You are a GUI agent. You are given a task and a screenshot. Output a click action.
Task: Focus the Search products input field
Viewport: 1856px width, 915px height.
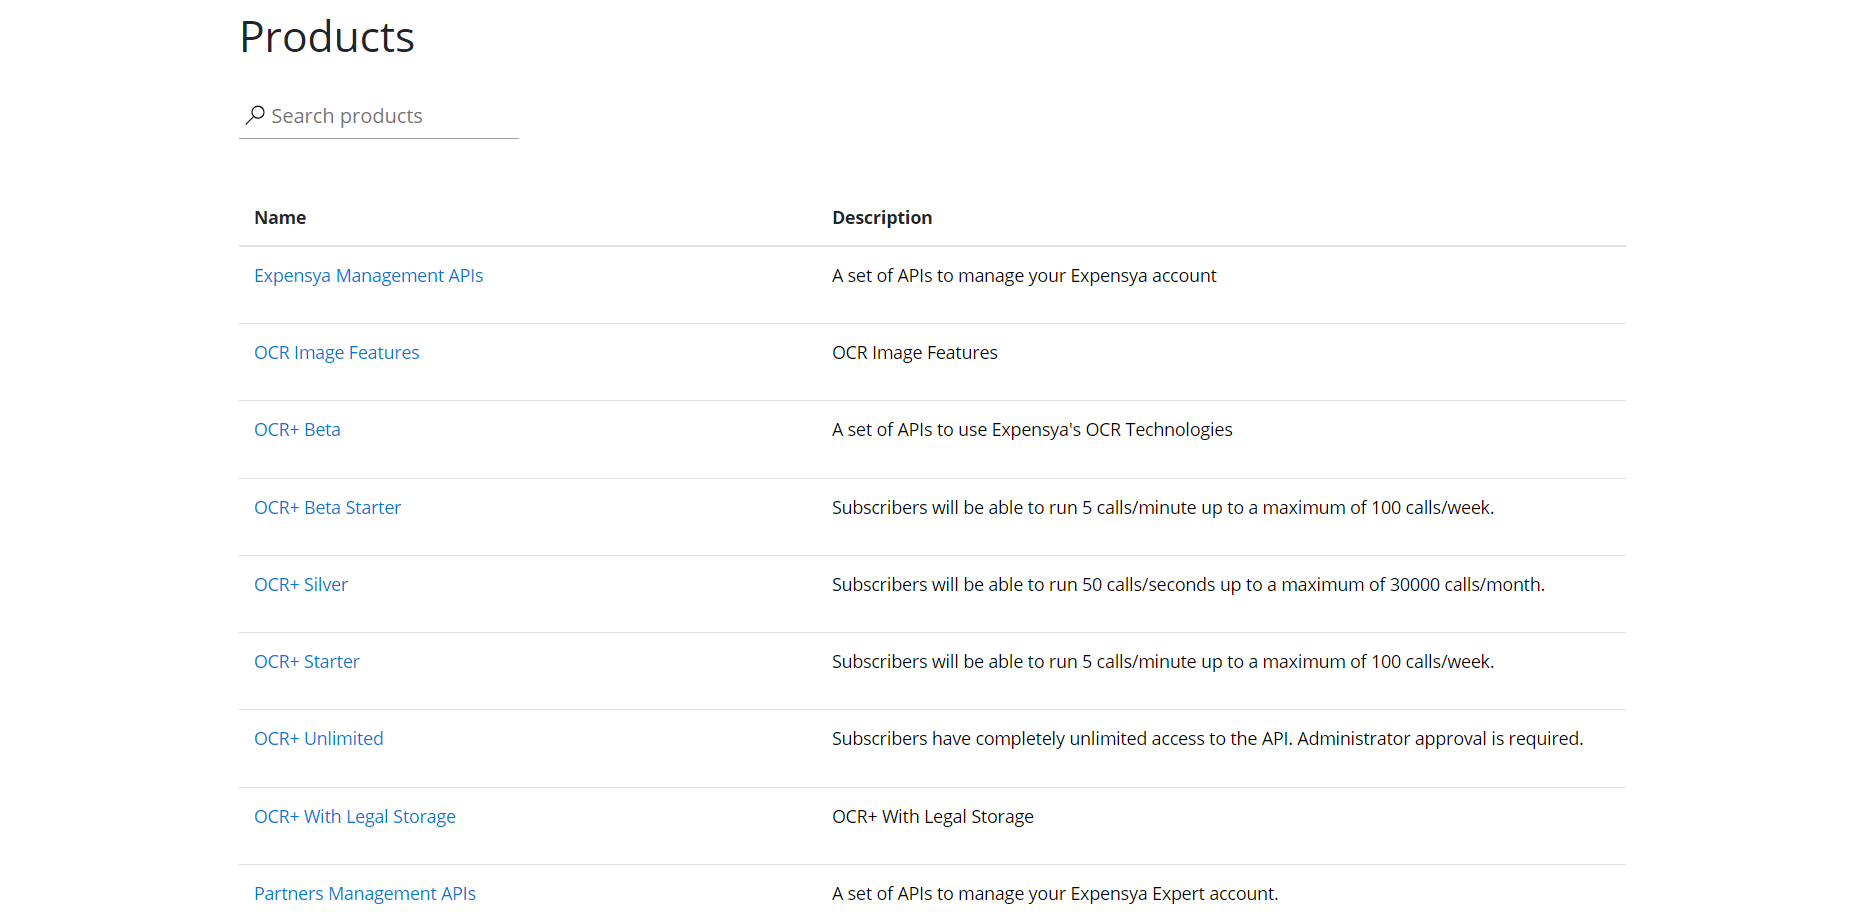click(390, 116)
